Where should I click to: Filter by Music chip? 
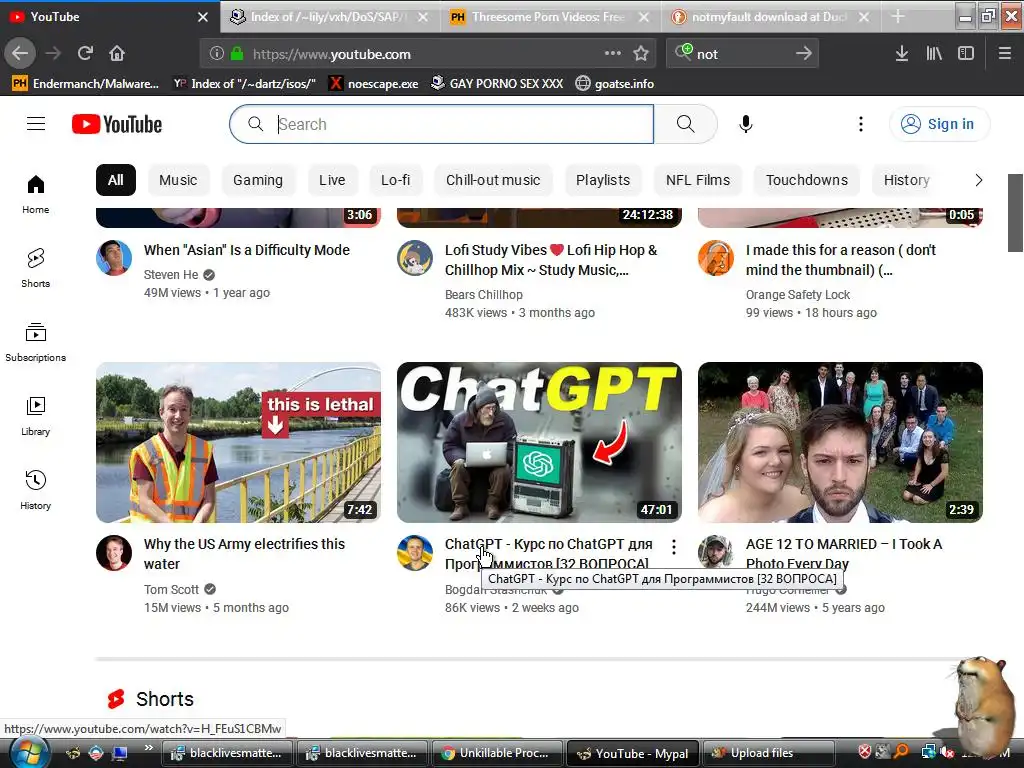[x=178, y=180]
